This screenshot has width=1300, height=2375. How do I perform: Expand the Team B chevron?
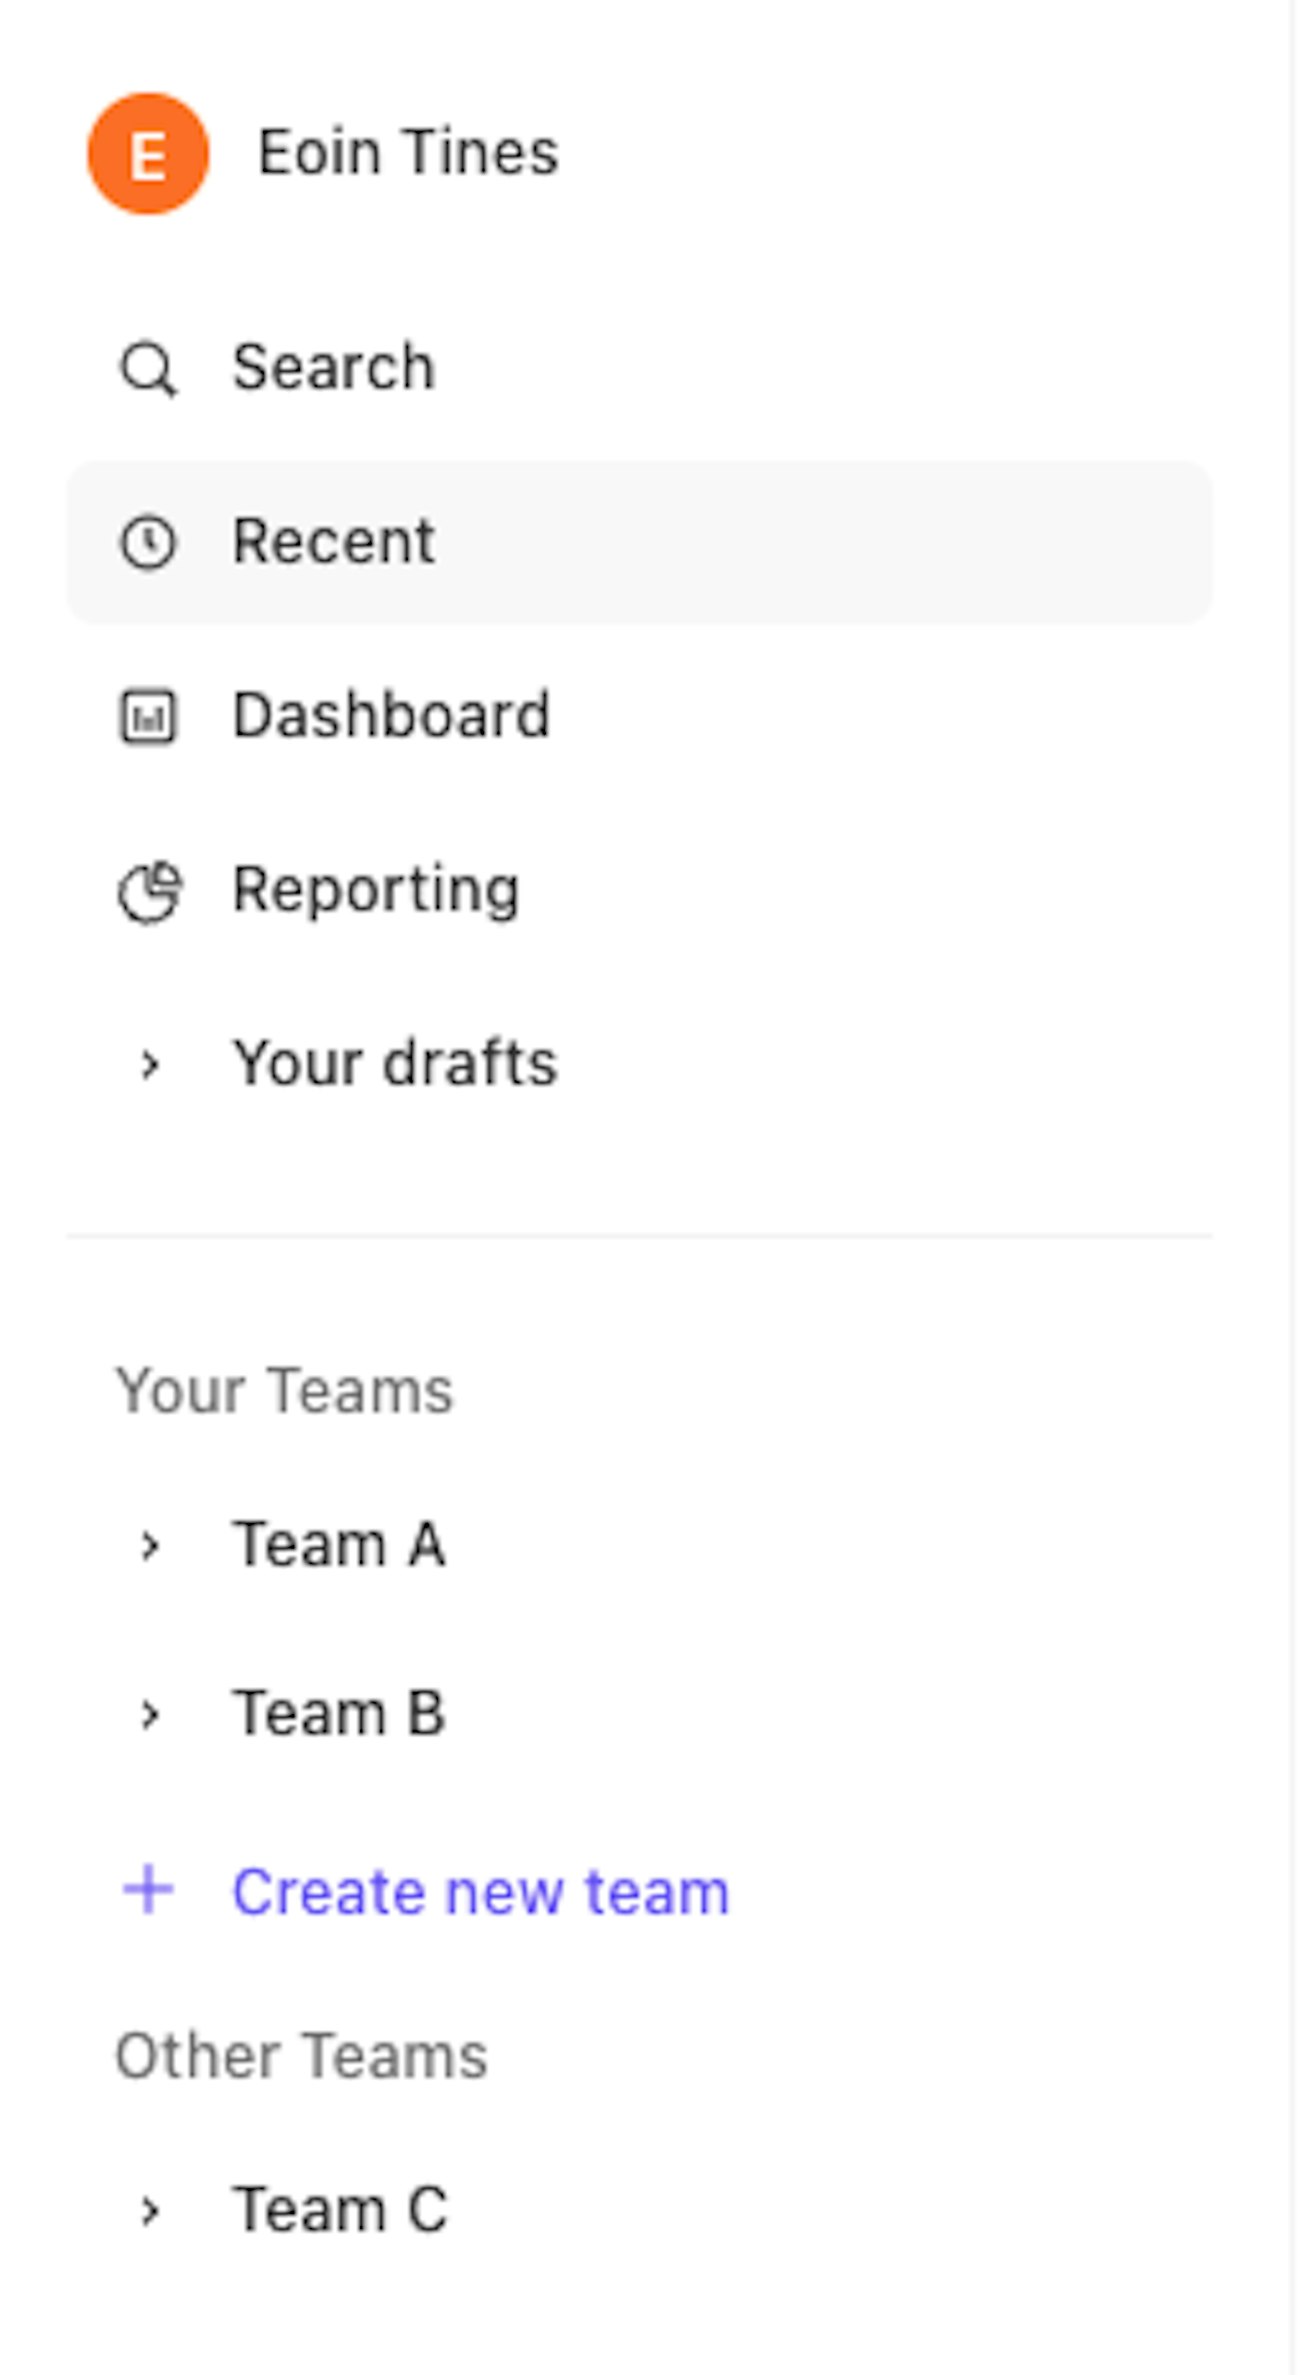point(150,1715)
